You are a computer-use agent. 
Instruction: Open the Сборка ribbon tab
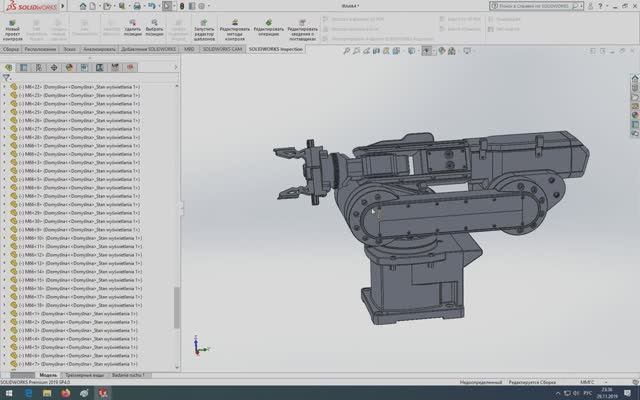(11, 48)
